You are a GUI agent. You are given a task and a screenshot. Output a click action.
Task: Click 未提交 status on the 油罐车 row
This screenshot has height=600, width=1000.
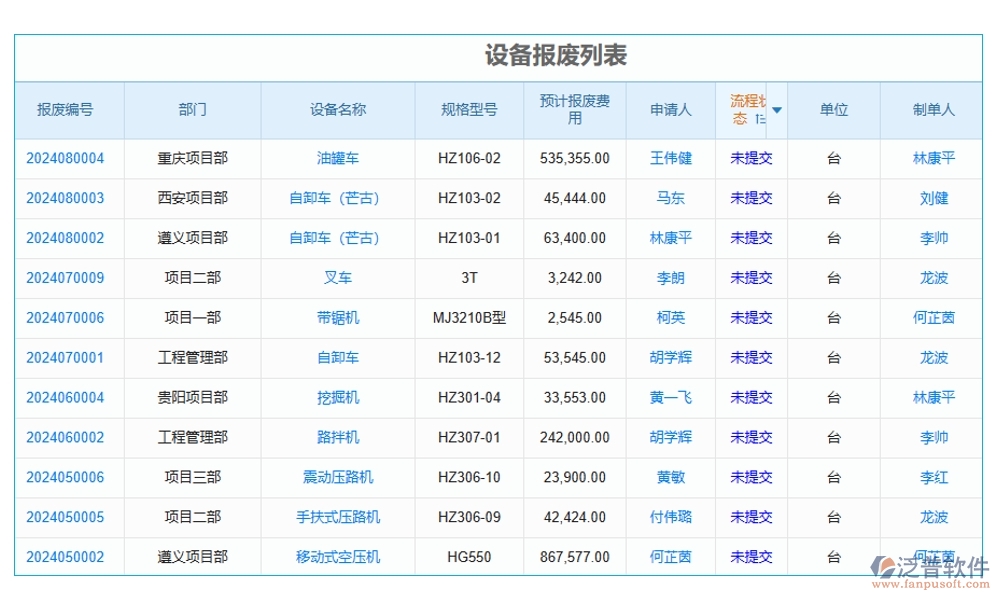[x=751, y=158]
